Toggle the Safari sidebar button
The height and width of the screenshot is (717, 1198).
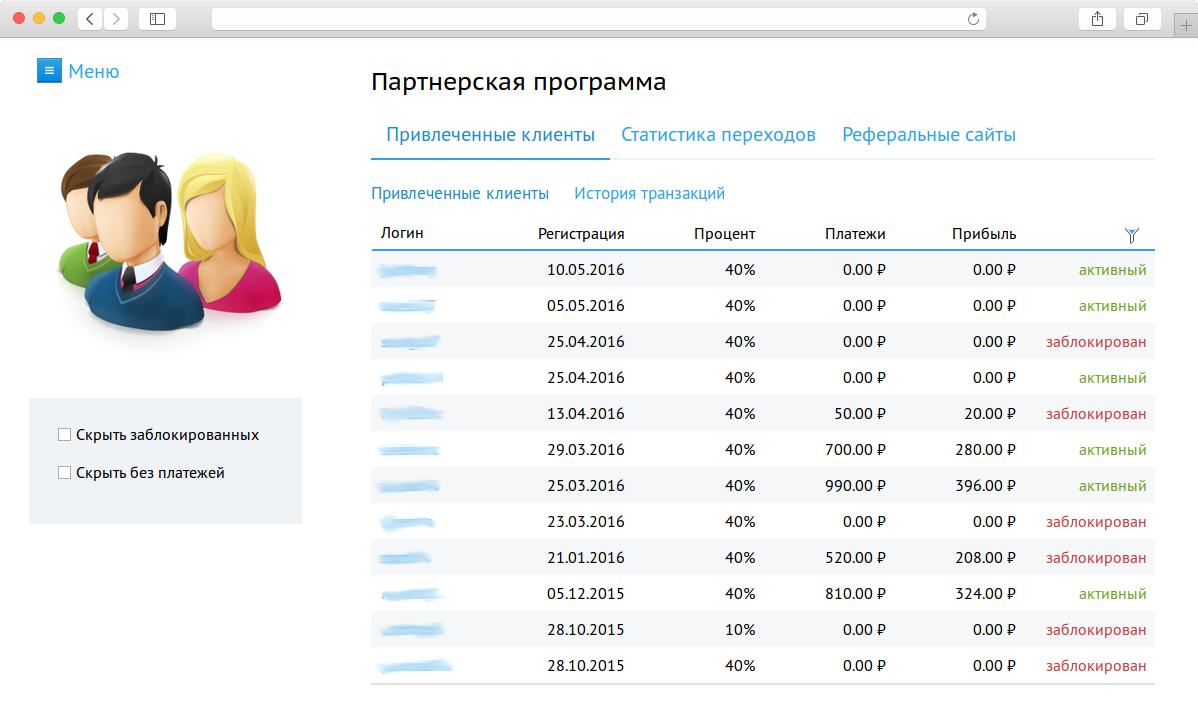click(157, 18)
